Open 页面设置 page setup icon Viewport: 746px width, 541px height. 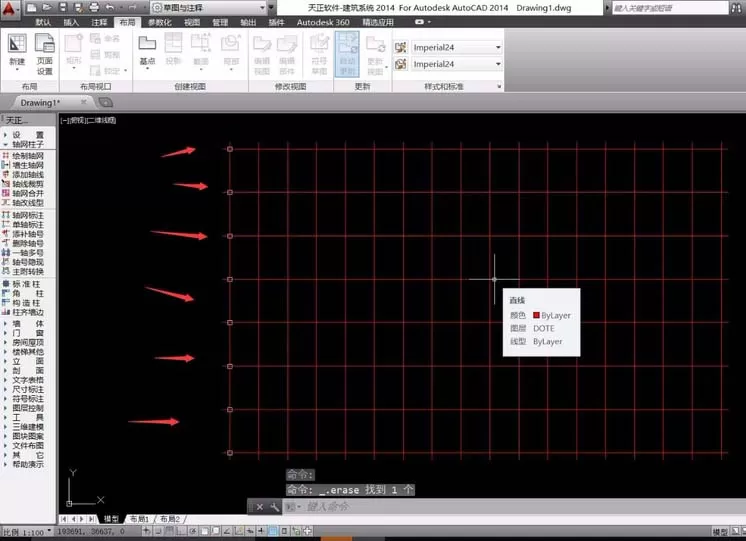tap(45, 54)
